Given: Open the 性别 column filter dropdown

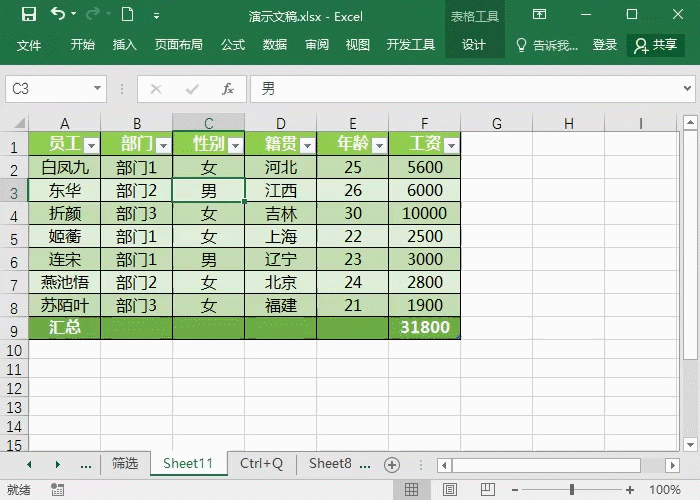Looking at the screenshot, I should pos(235,146).
